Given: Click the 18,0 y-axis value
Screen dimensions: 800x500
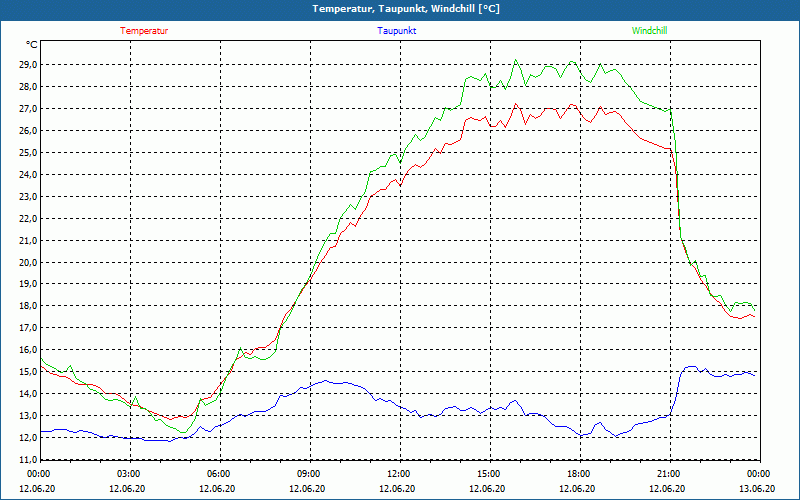Looking at the screenshot, I should click(x=29, y=306).
